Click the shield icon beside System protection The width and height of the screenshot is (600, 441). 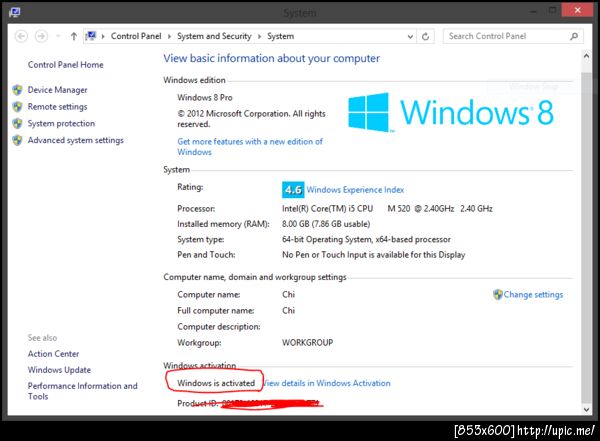(17, 124)
